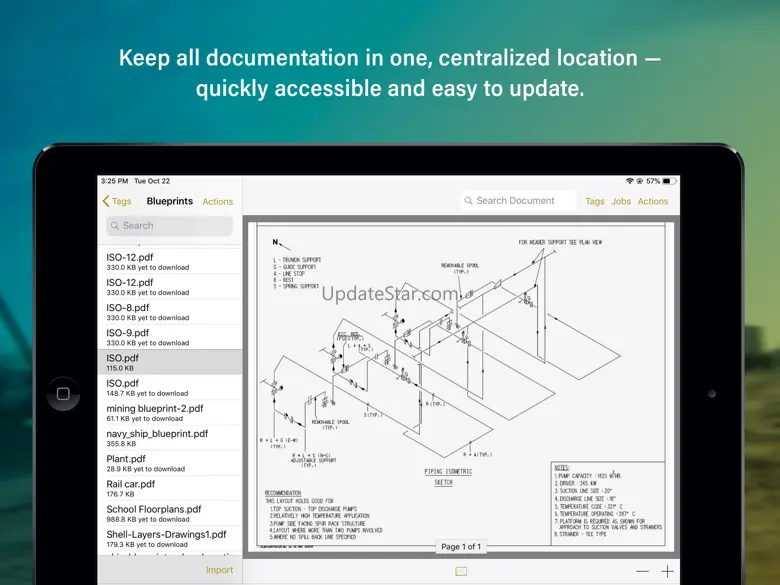Open the Rail car.pdf file
Screen dimensions: 780x585
tap(170, 488)
